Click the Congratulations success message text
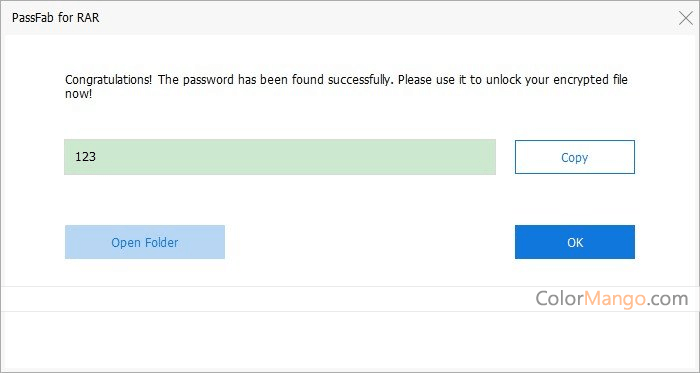The height and width of the screenshot is (373, 700). (x=346, y=87)
